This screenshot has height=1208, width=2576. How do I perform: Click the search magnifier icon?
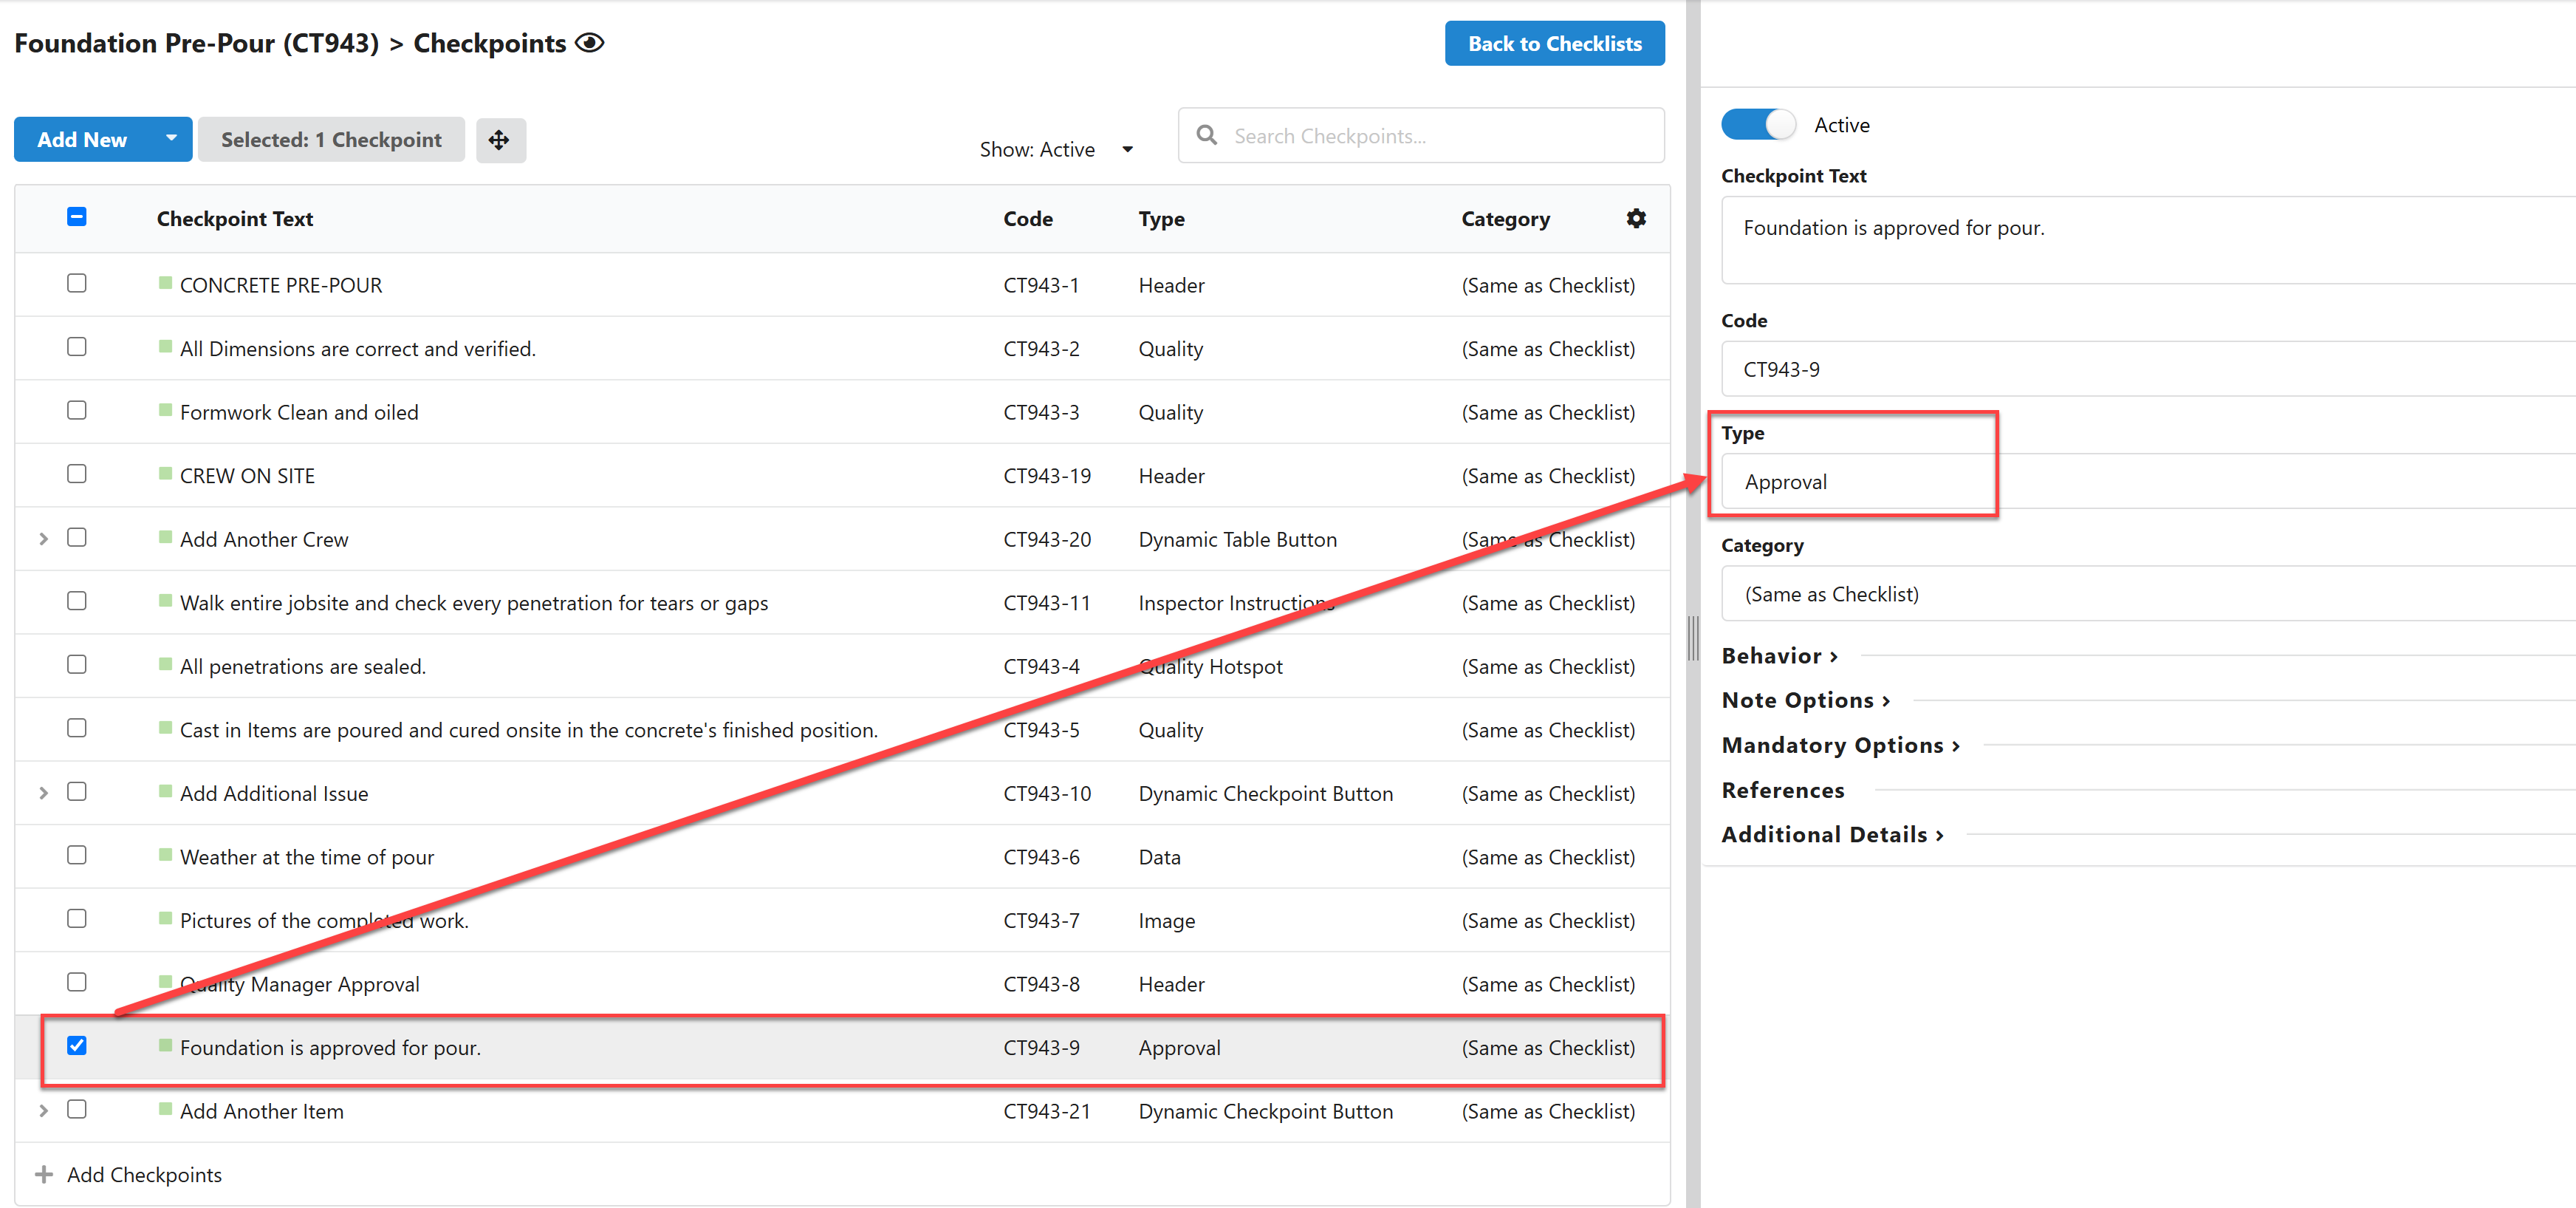1207,135
